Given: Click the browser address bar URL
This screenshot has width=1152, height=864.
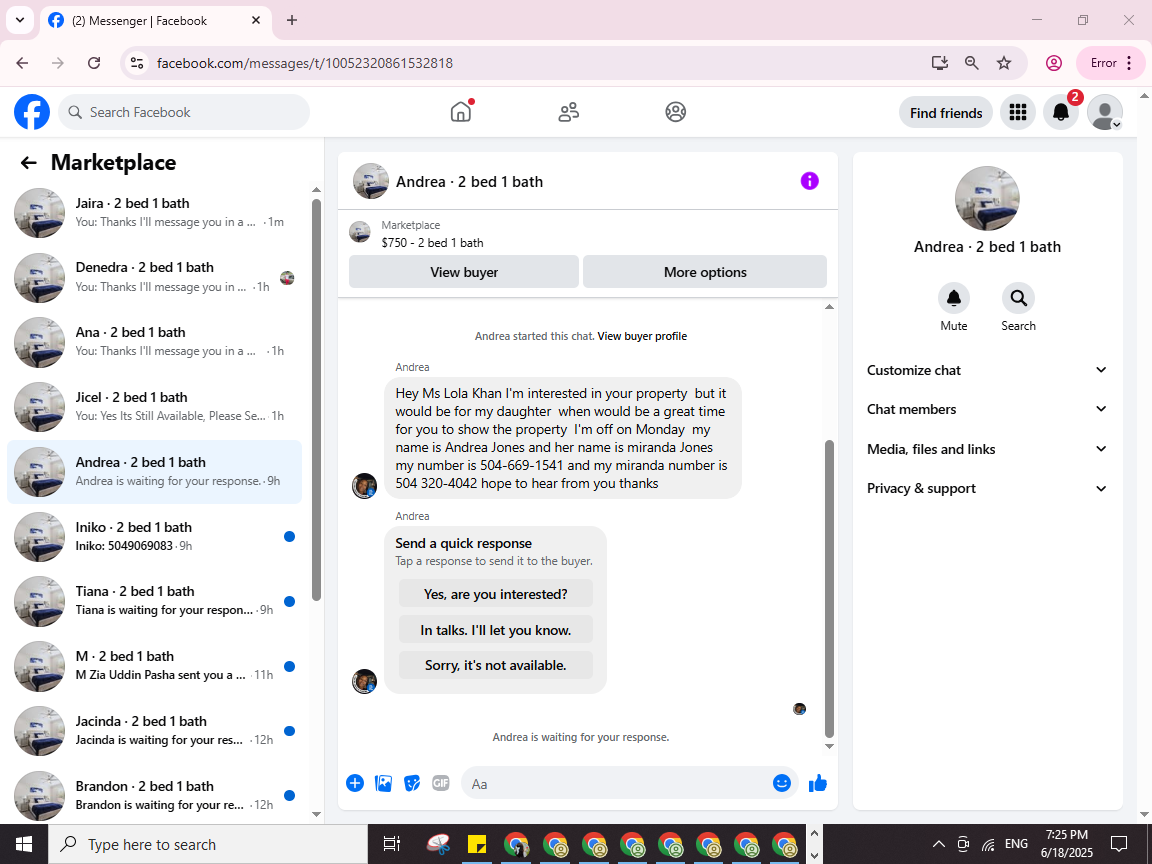Looking at the screenshot, I should (x=305, y=63).
